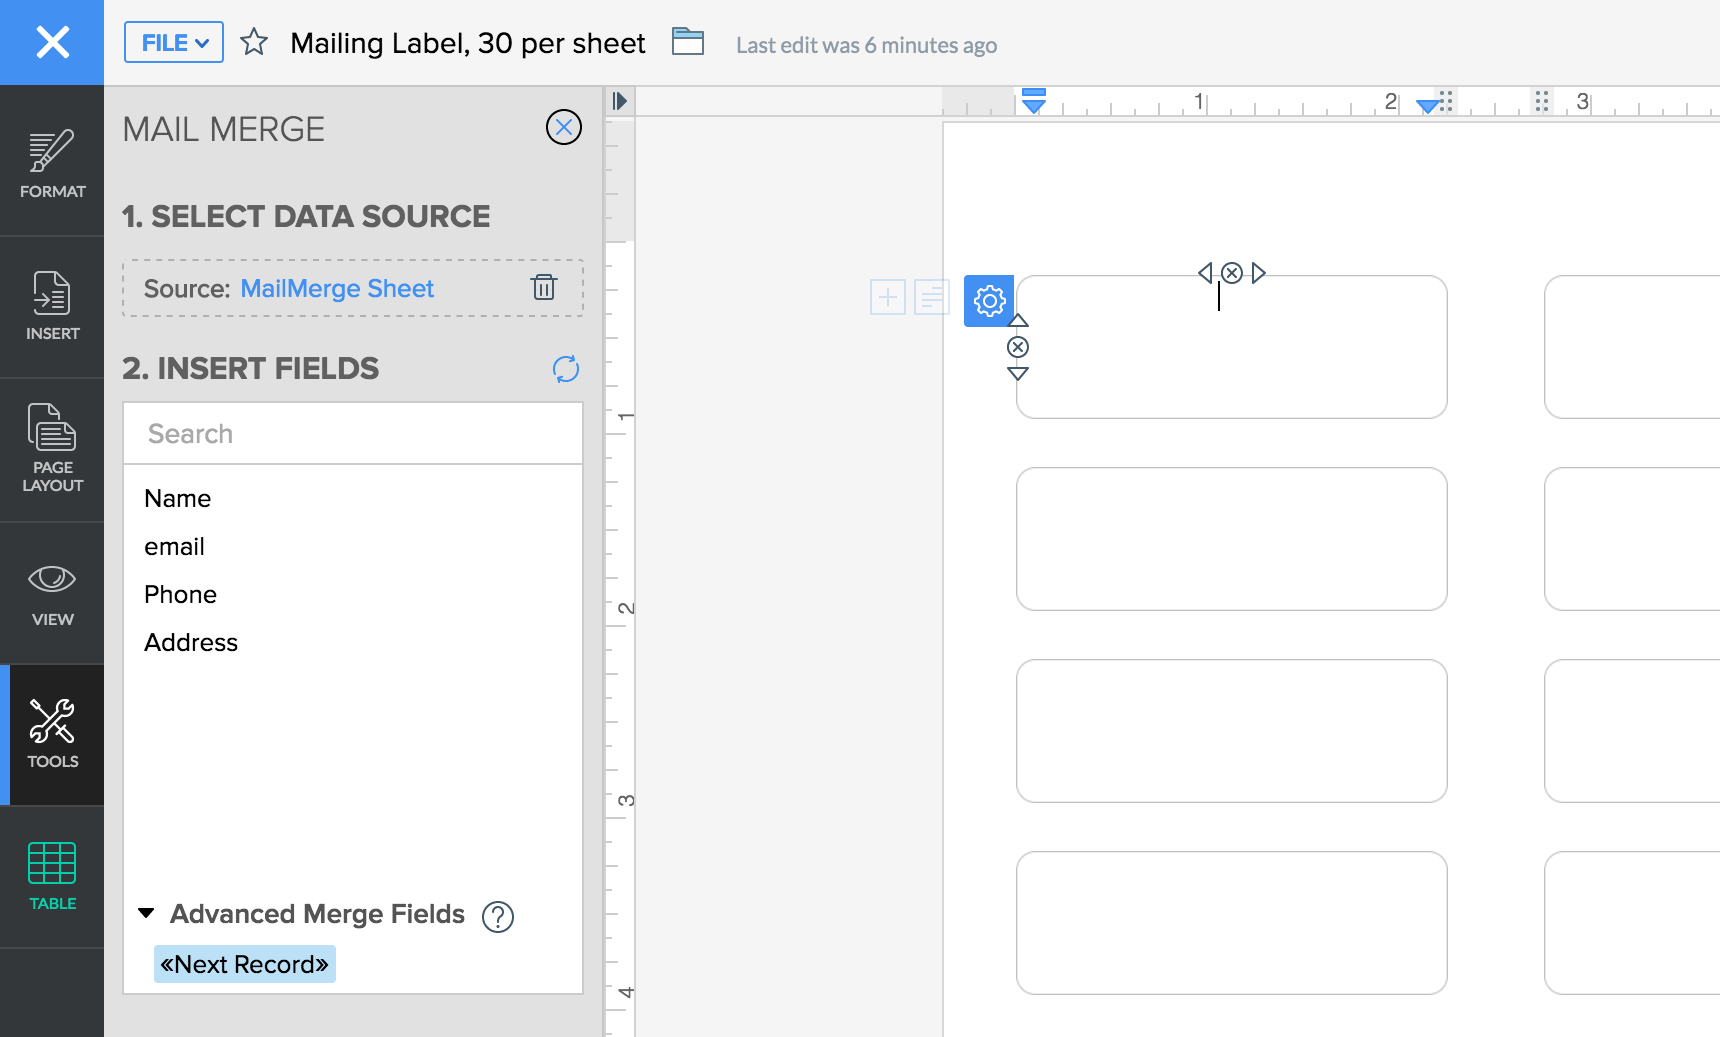Open the Format panel
The height and width of the screenshot is (1037, 1720).
pos(52,163)
